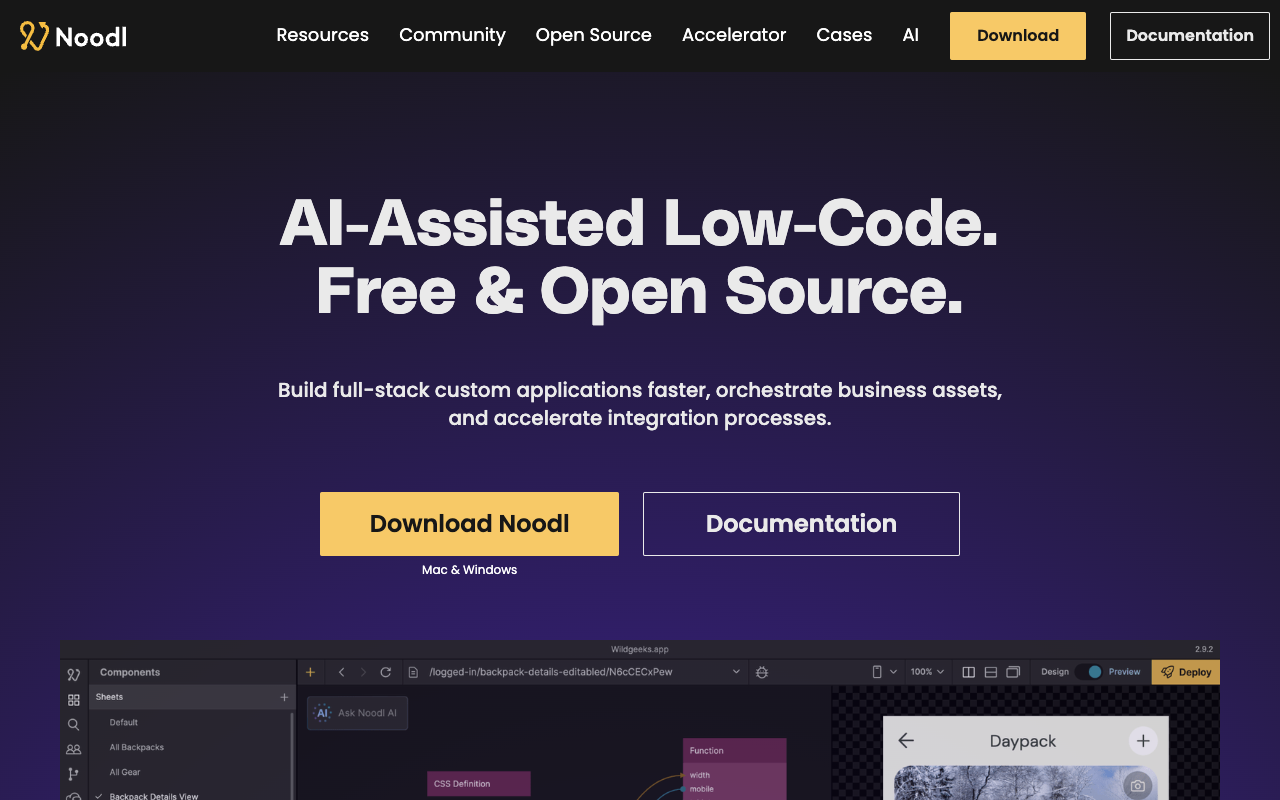
Task: Click the Preview label next to toggle
Action: tap(1125, 672)
